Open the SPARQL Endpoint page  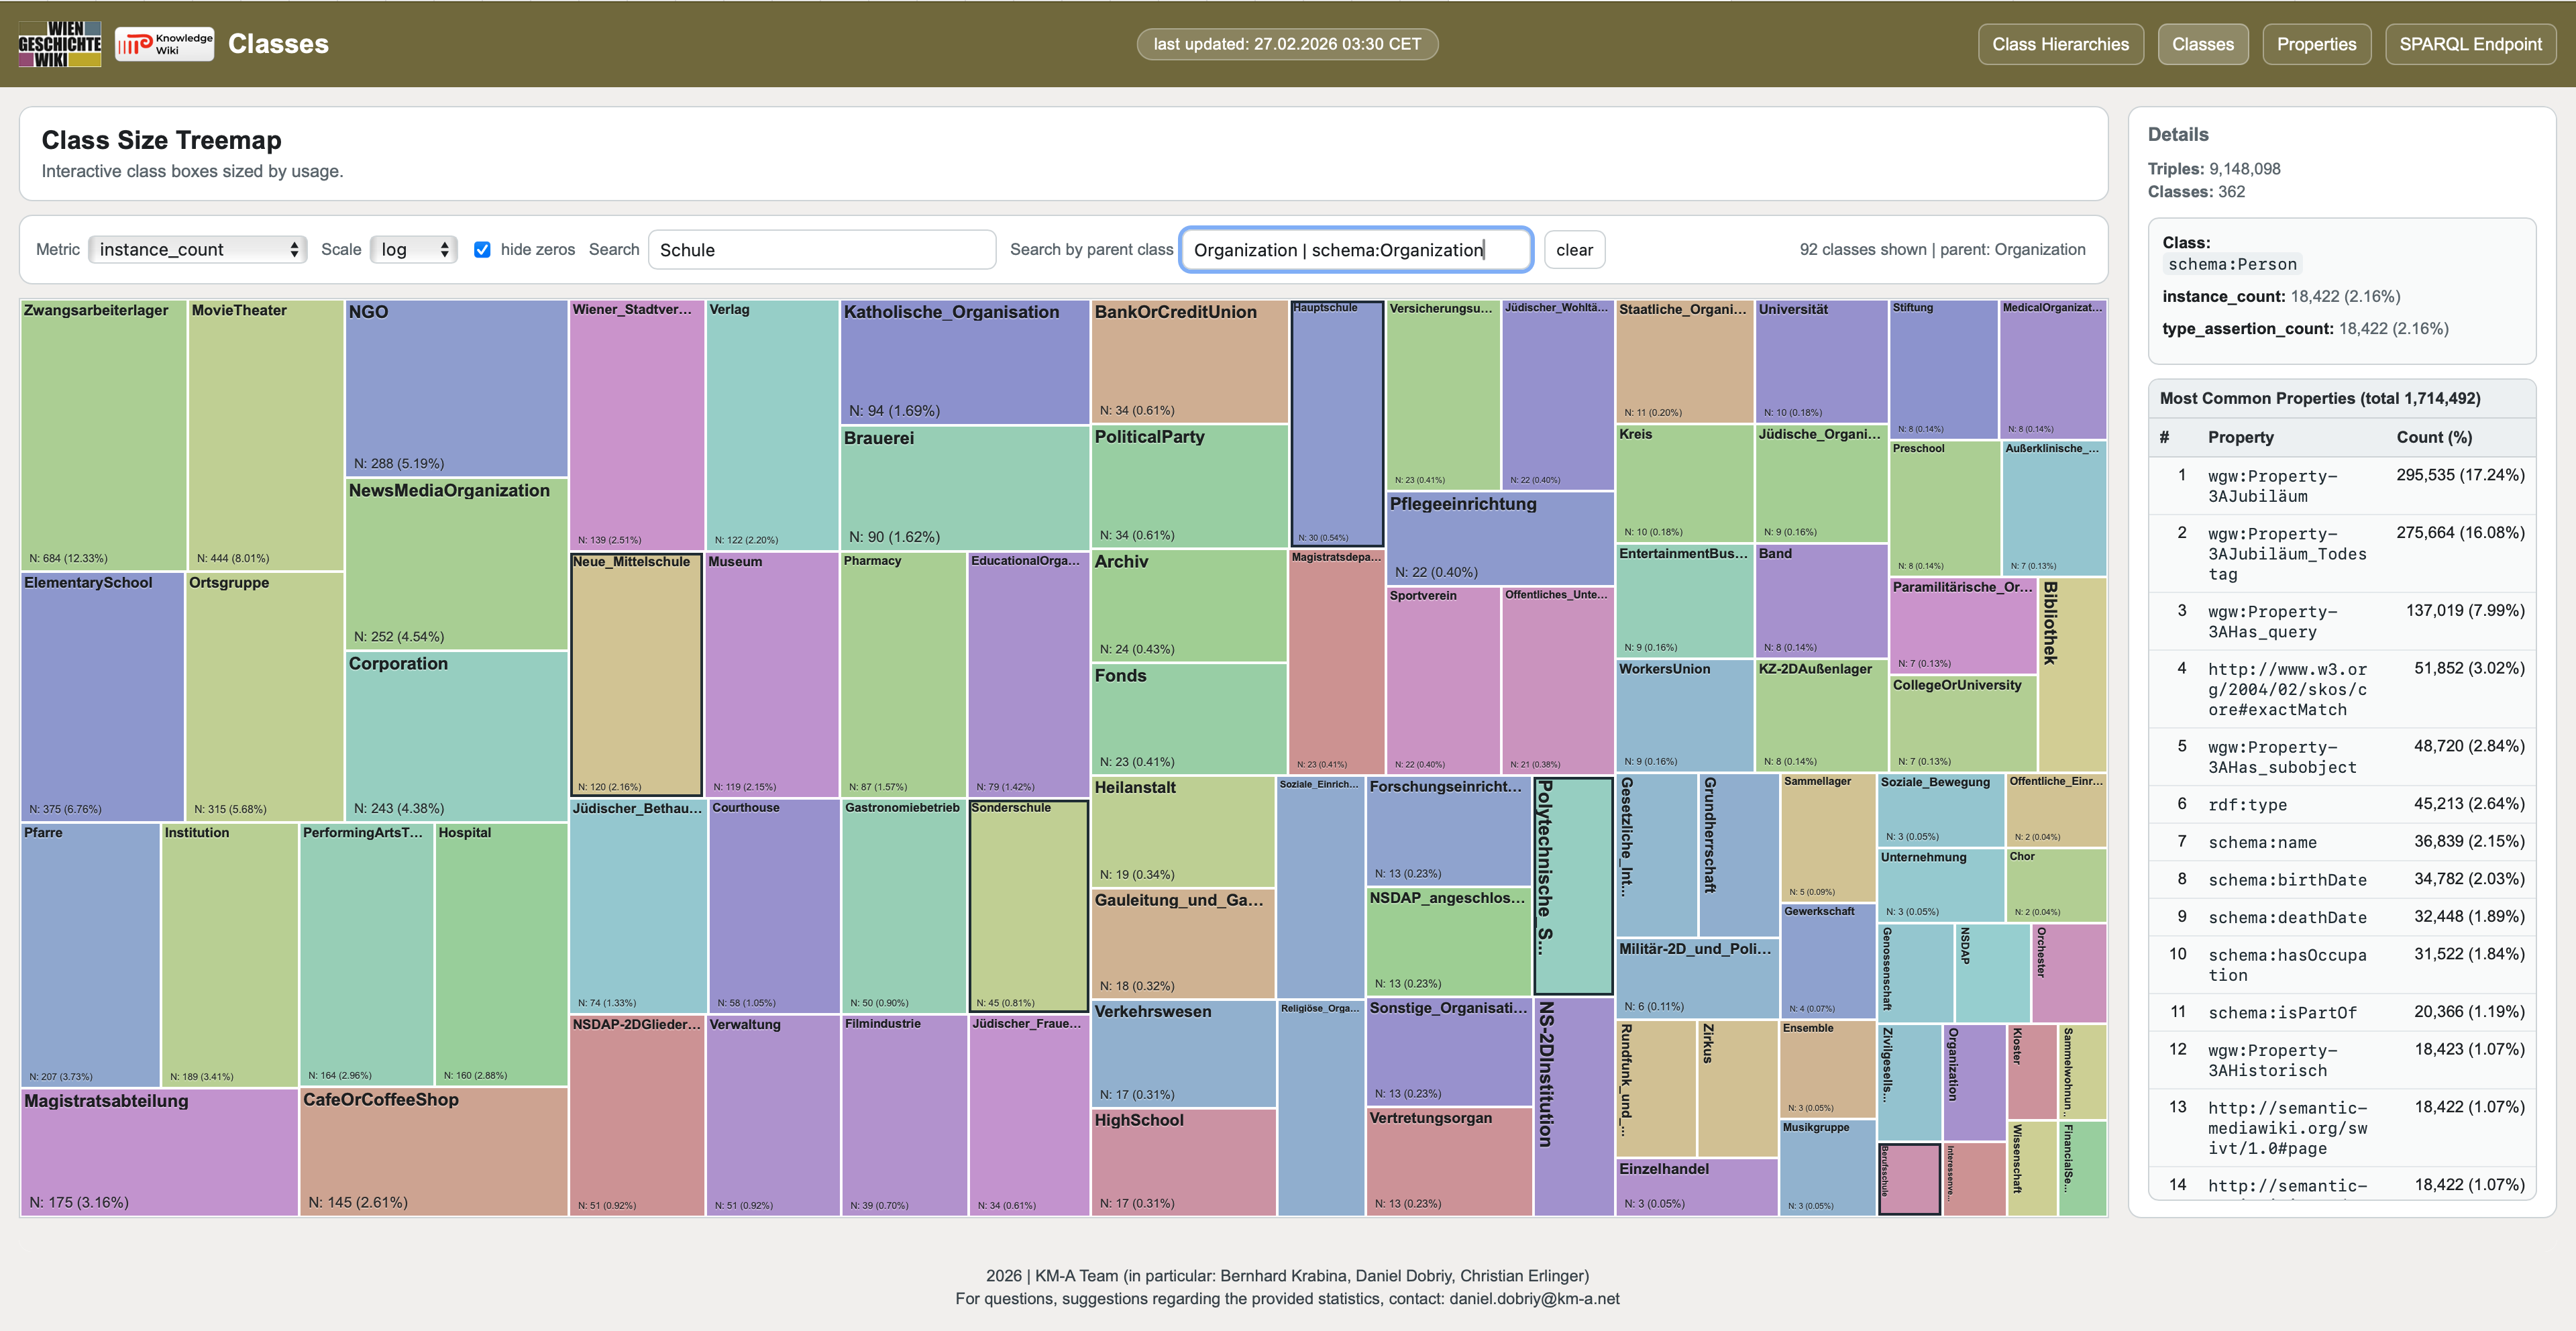[2470, 43]
